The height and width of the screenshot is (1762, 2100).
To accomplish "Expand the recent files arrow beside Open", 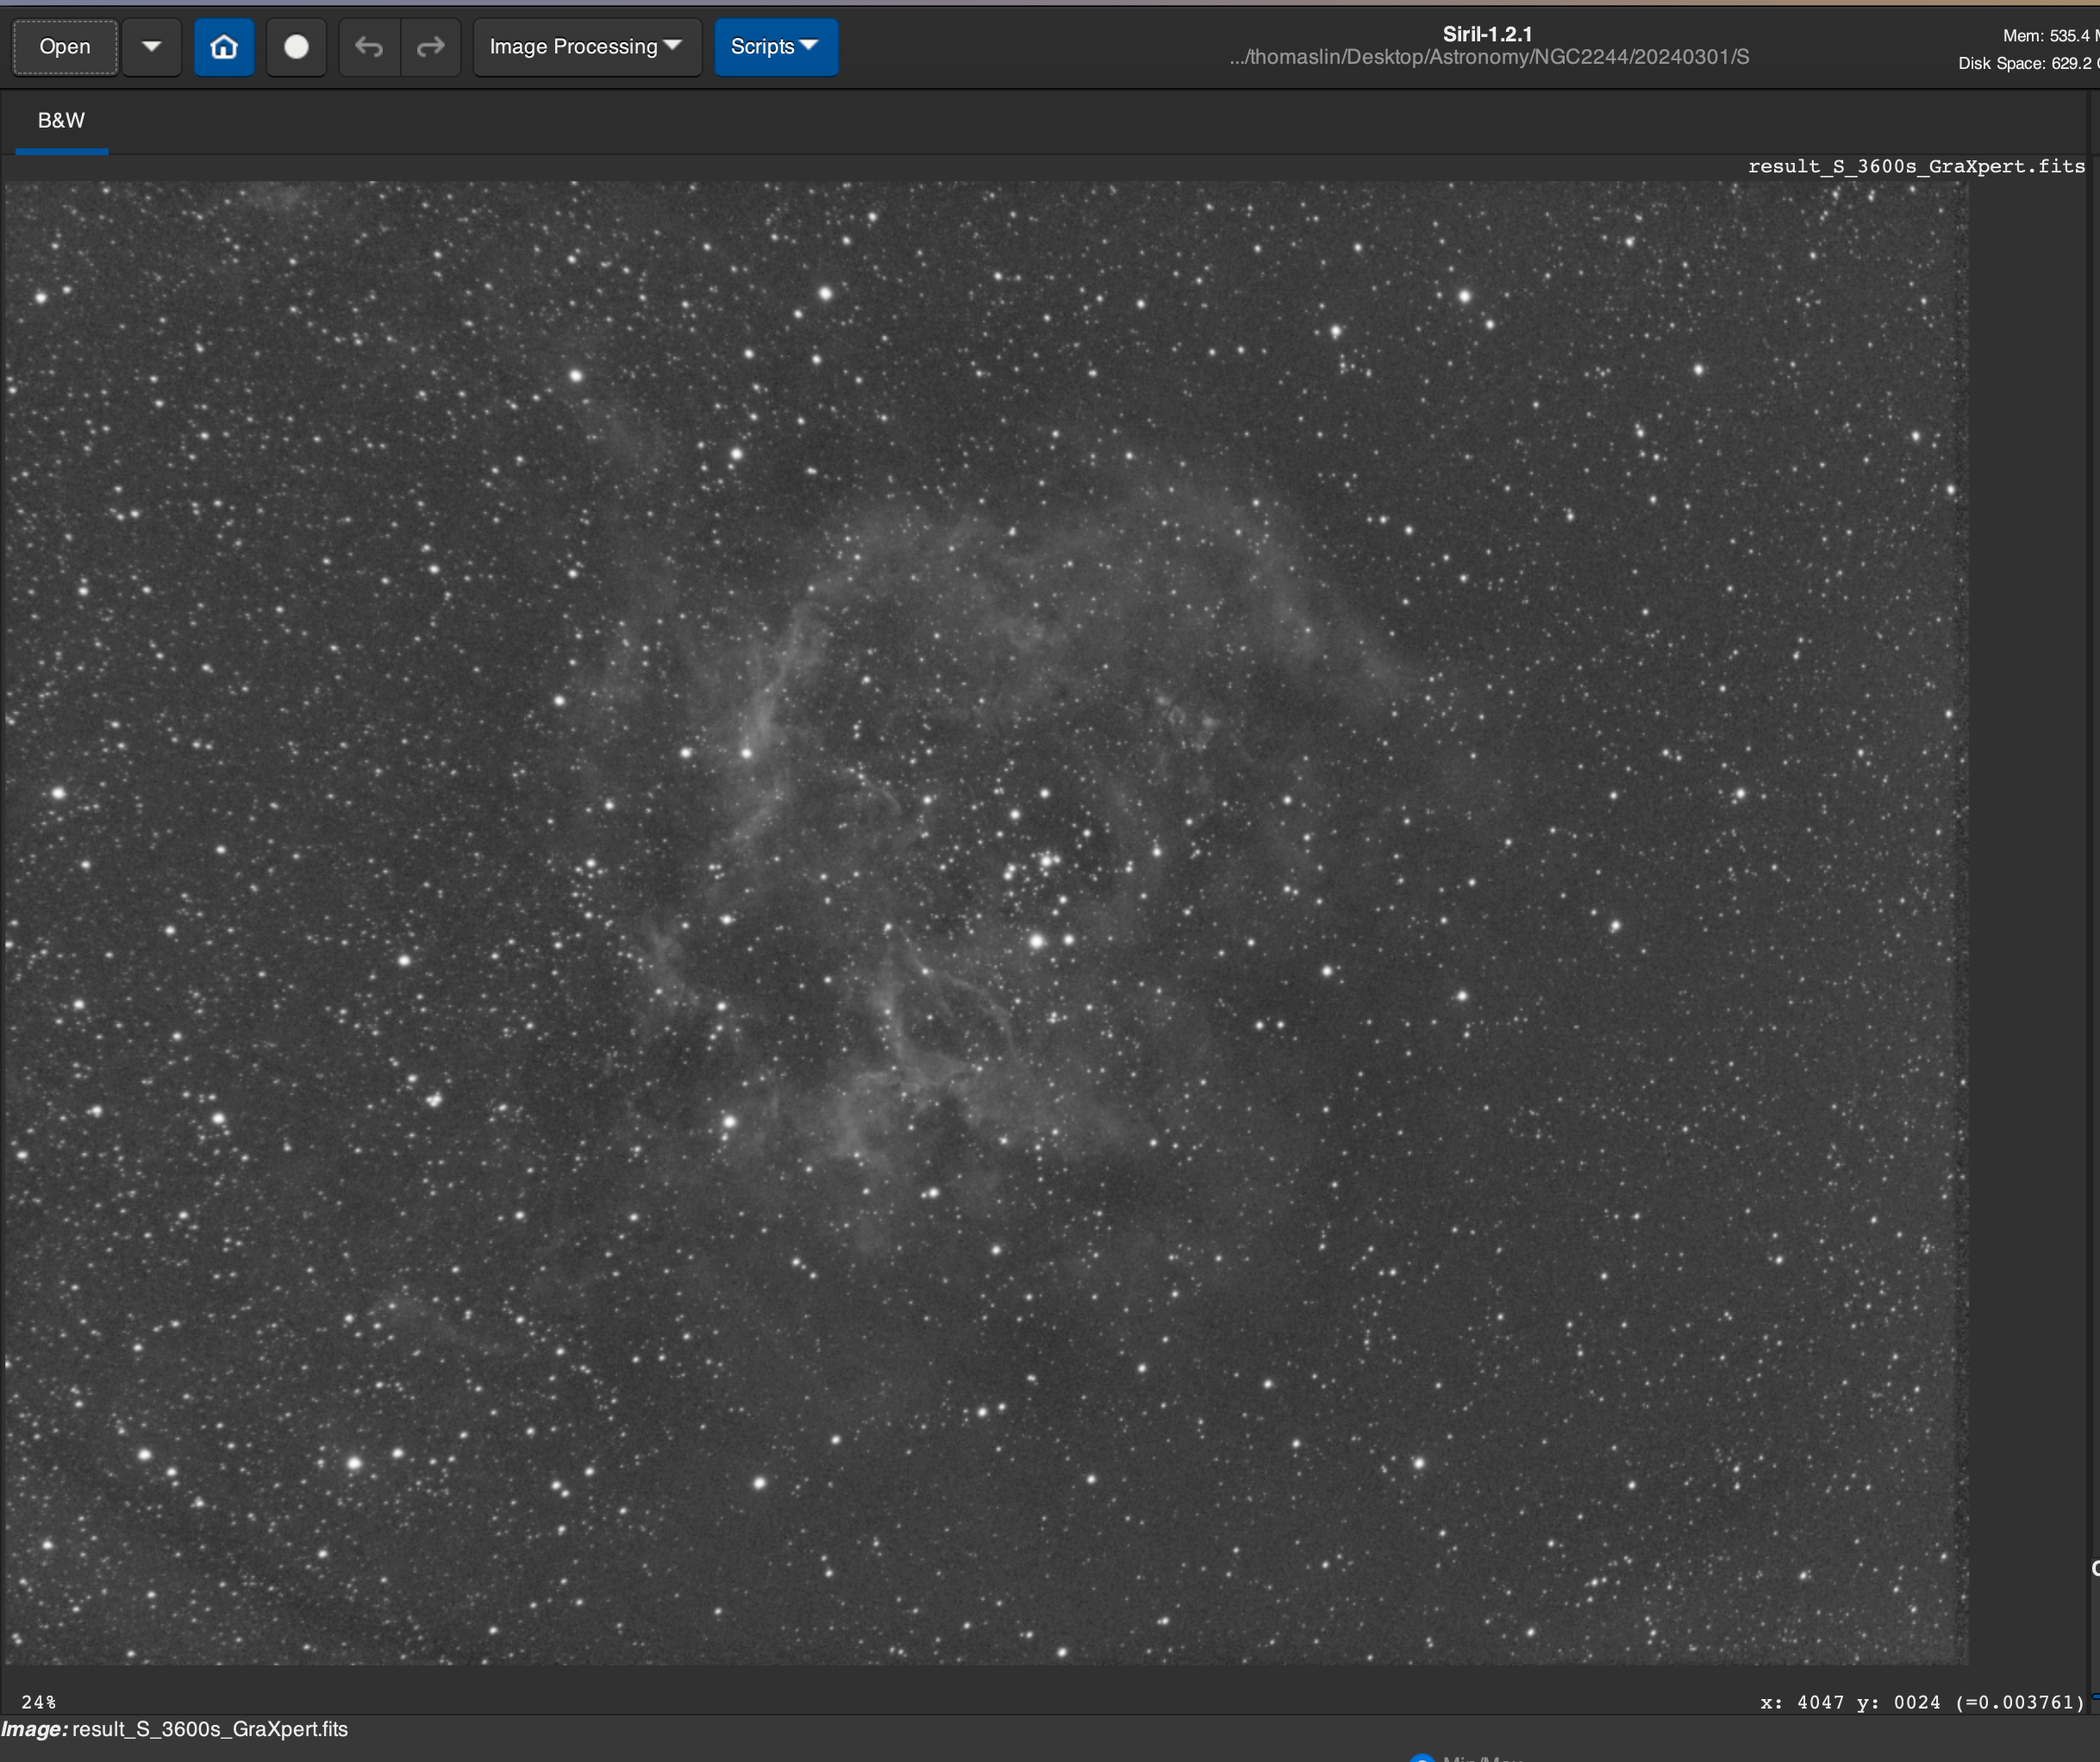I will point(151,47).
